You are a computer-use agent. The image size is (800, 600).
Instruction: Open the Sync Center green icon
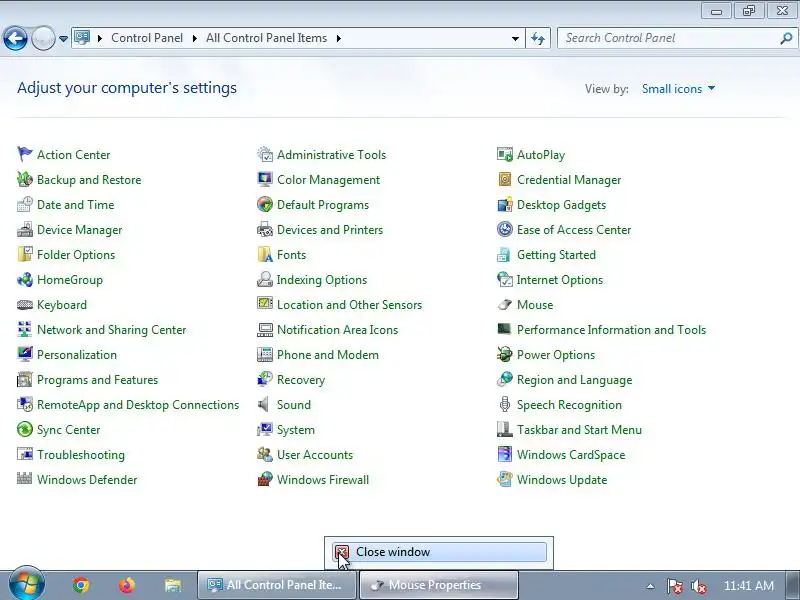[x=24, y=429]
